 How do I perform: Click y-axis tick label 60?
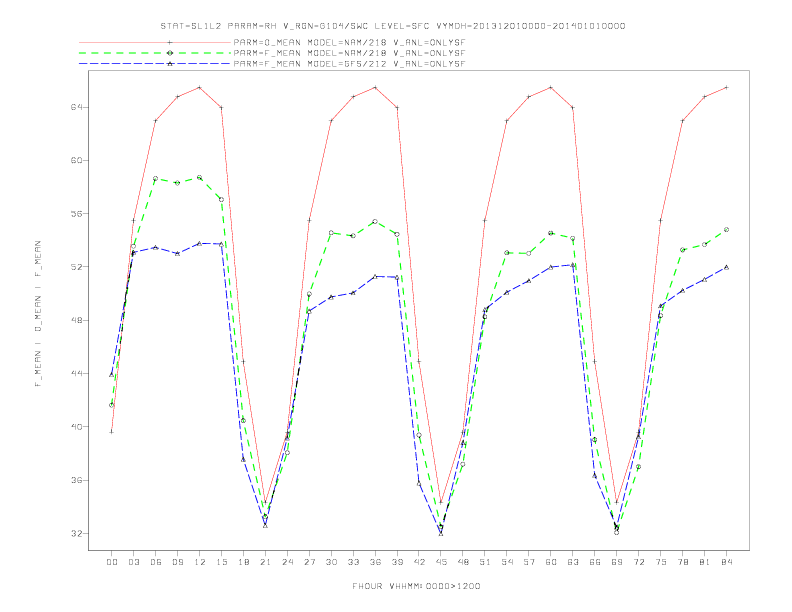(x=76, y=161)
